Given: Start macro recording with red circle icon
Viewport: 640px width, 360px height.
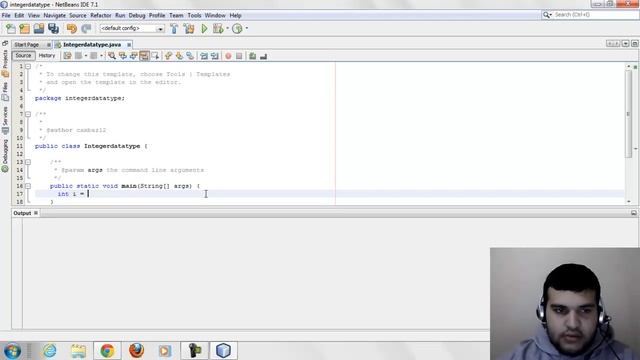Looking at the screenshot, I should point(228,56).
